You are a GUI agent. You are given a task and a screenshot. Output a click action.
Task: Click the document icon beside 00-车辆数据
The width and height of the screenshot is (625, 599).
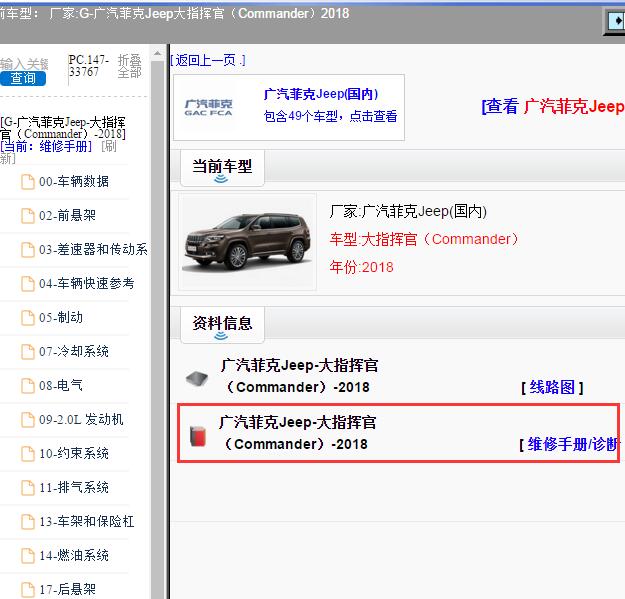tap(28, 182)
